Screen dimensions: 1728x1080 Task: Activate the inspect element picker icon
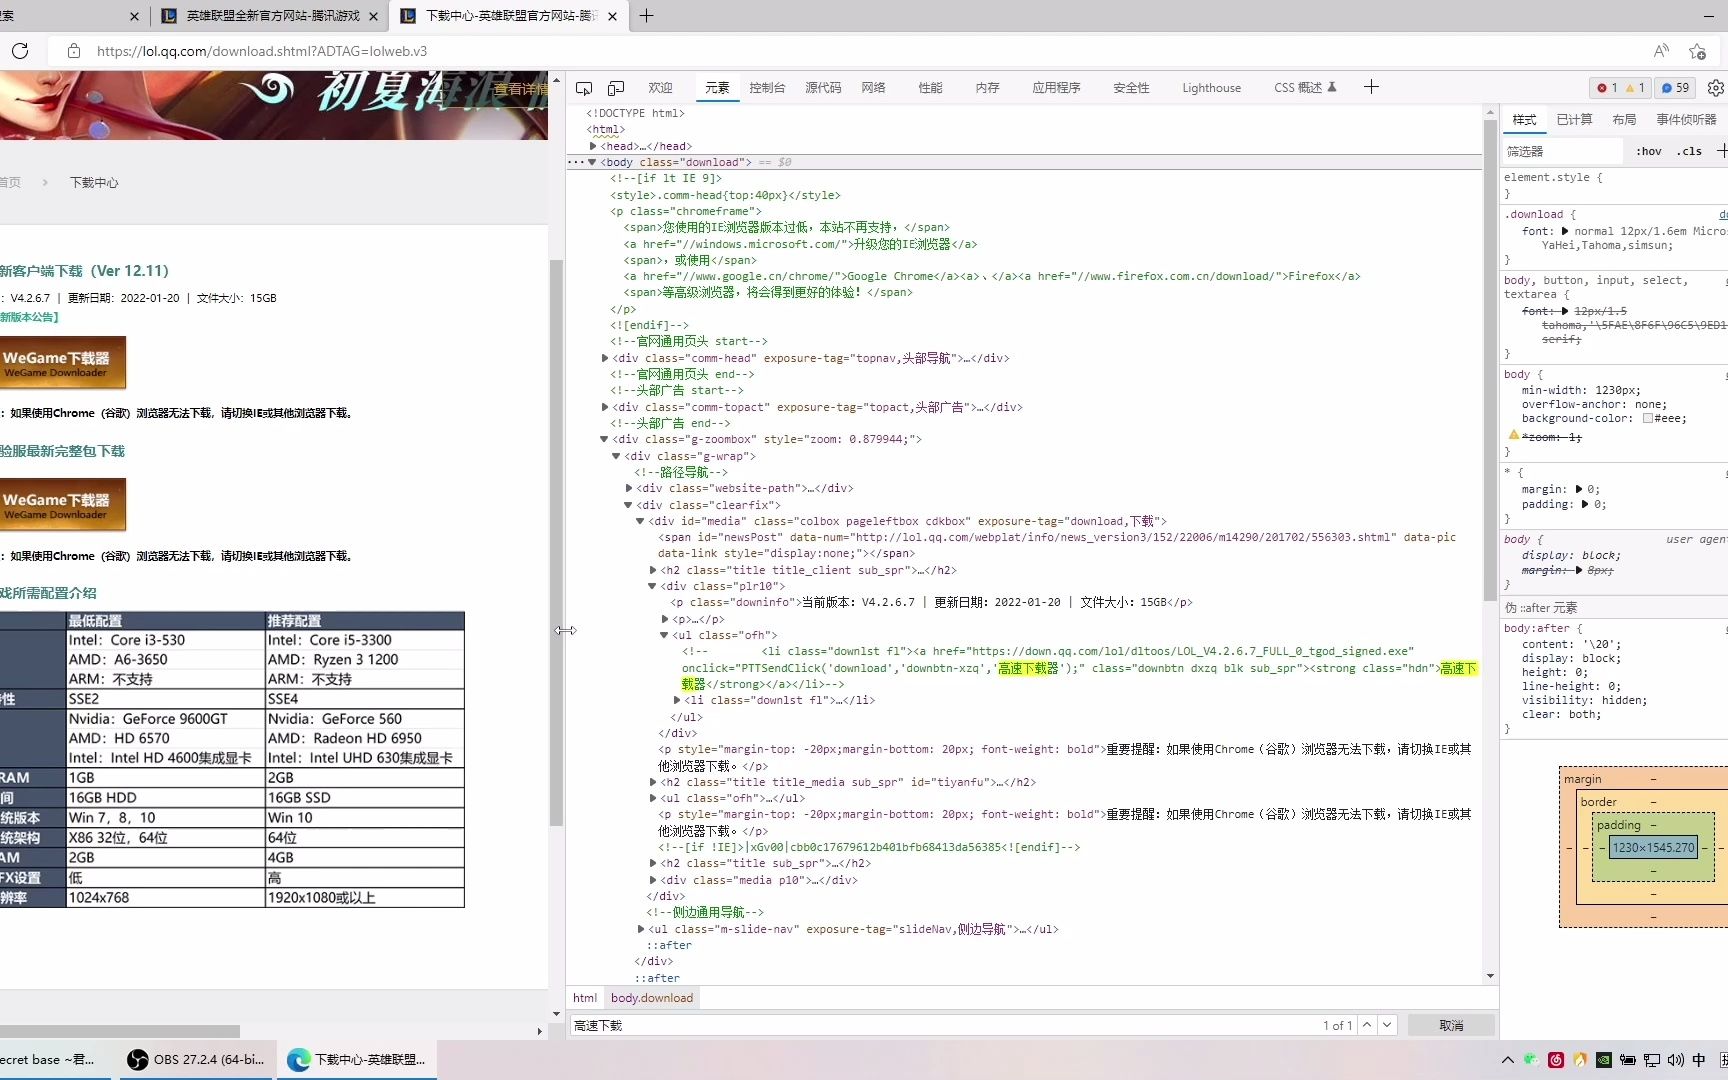pos(584,88)
